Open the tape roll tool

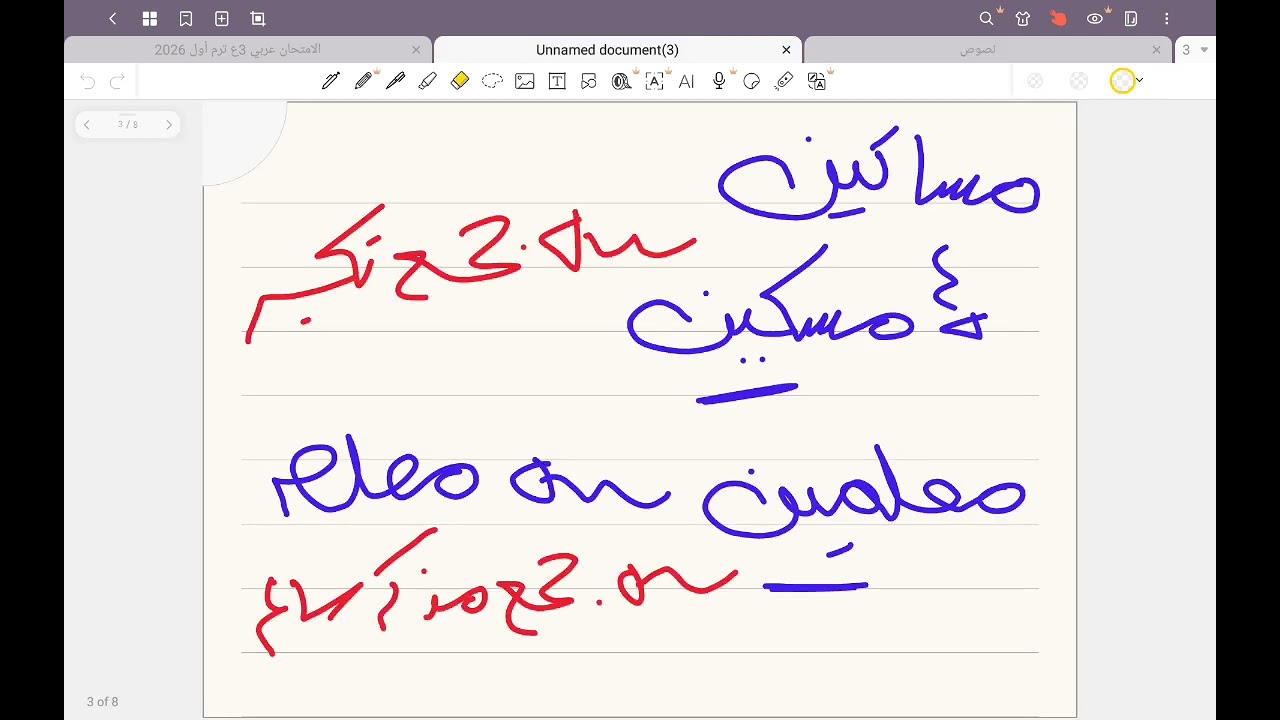(621, 81)
